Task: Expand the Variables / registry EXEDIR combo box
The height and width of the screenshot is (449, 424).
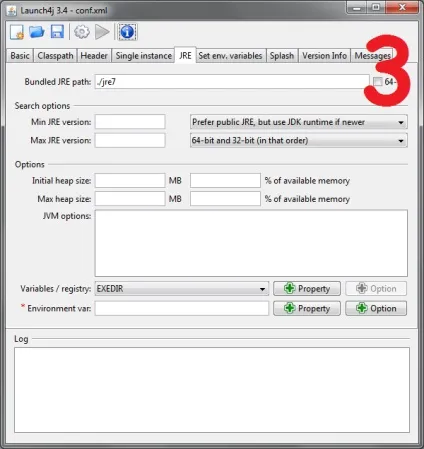Action: pyautogui.click(x=182, y=289)
